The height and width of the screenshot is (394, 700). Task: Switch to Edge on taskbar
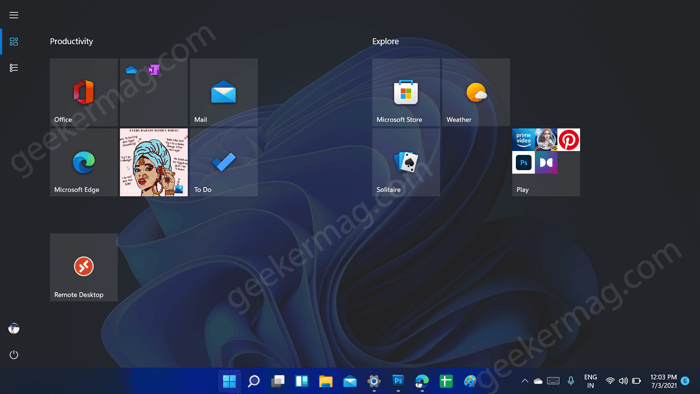click(x=422, y=381)
